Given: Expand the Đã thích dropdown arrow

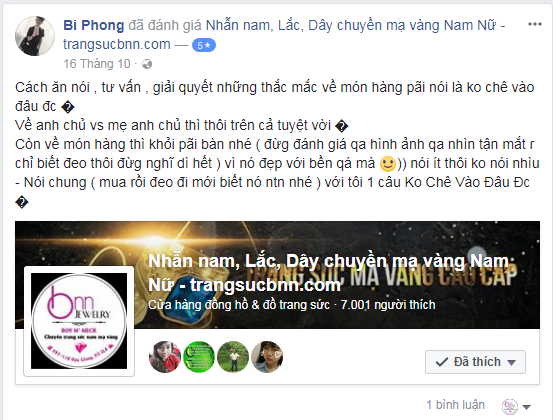Looking at the screenshot, I should coord(511,362).
